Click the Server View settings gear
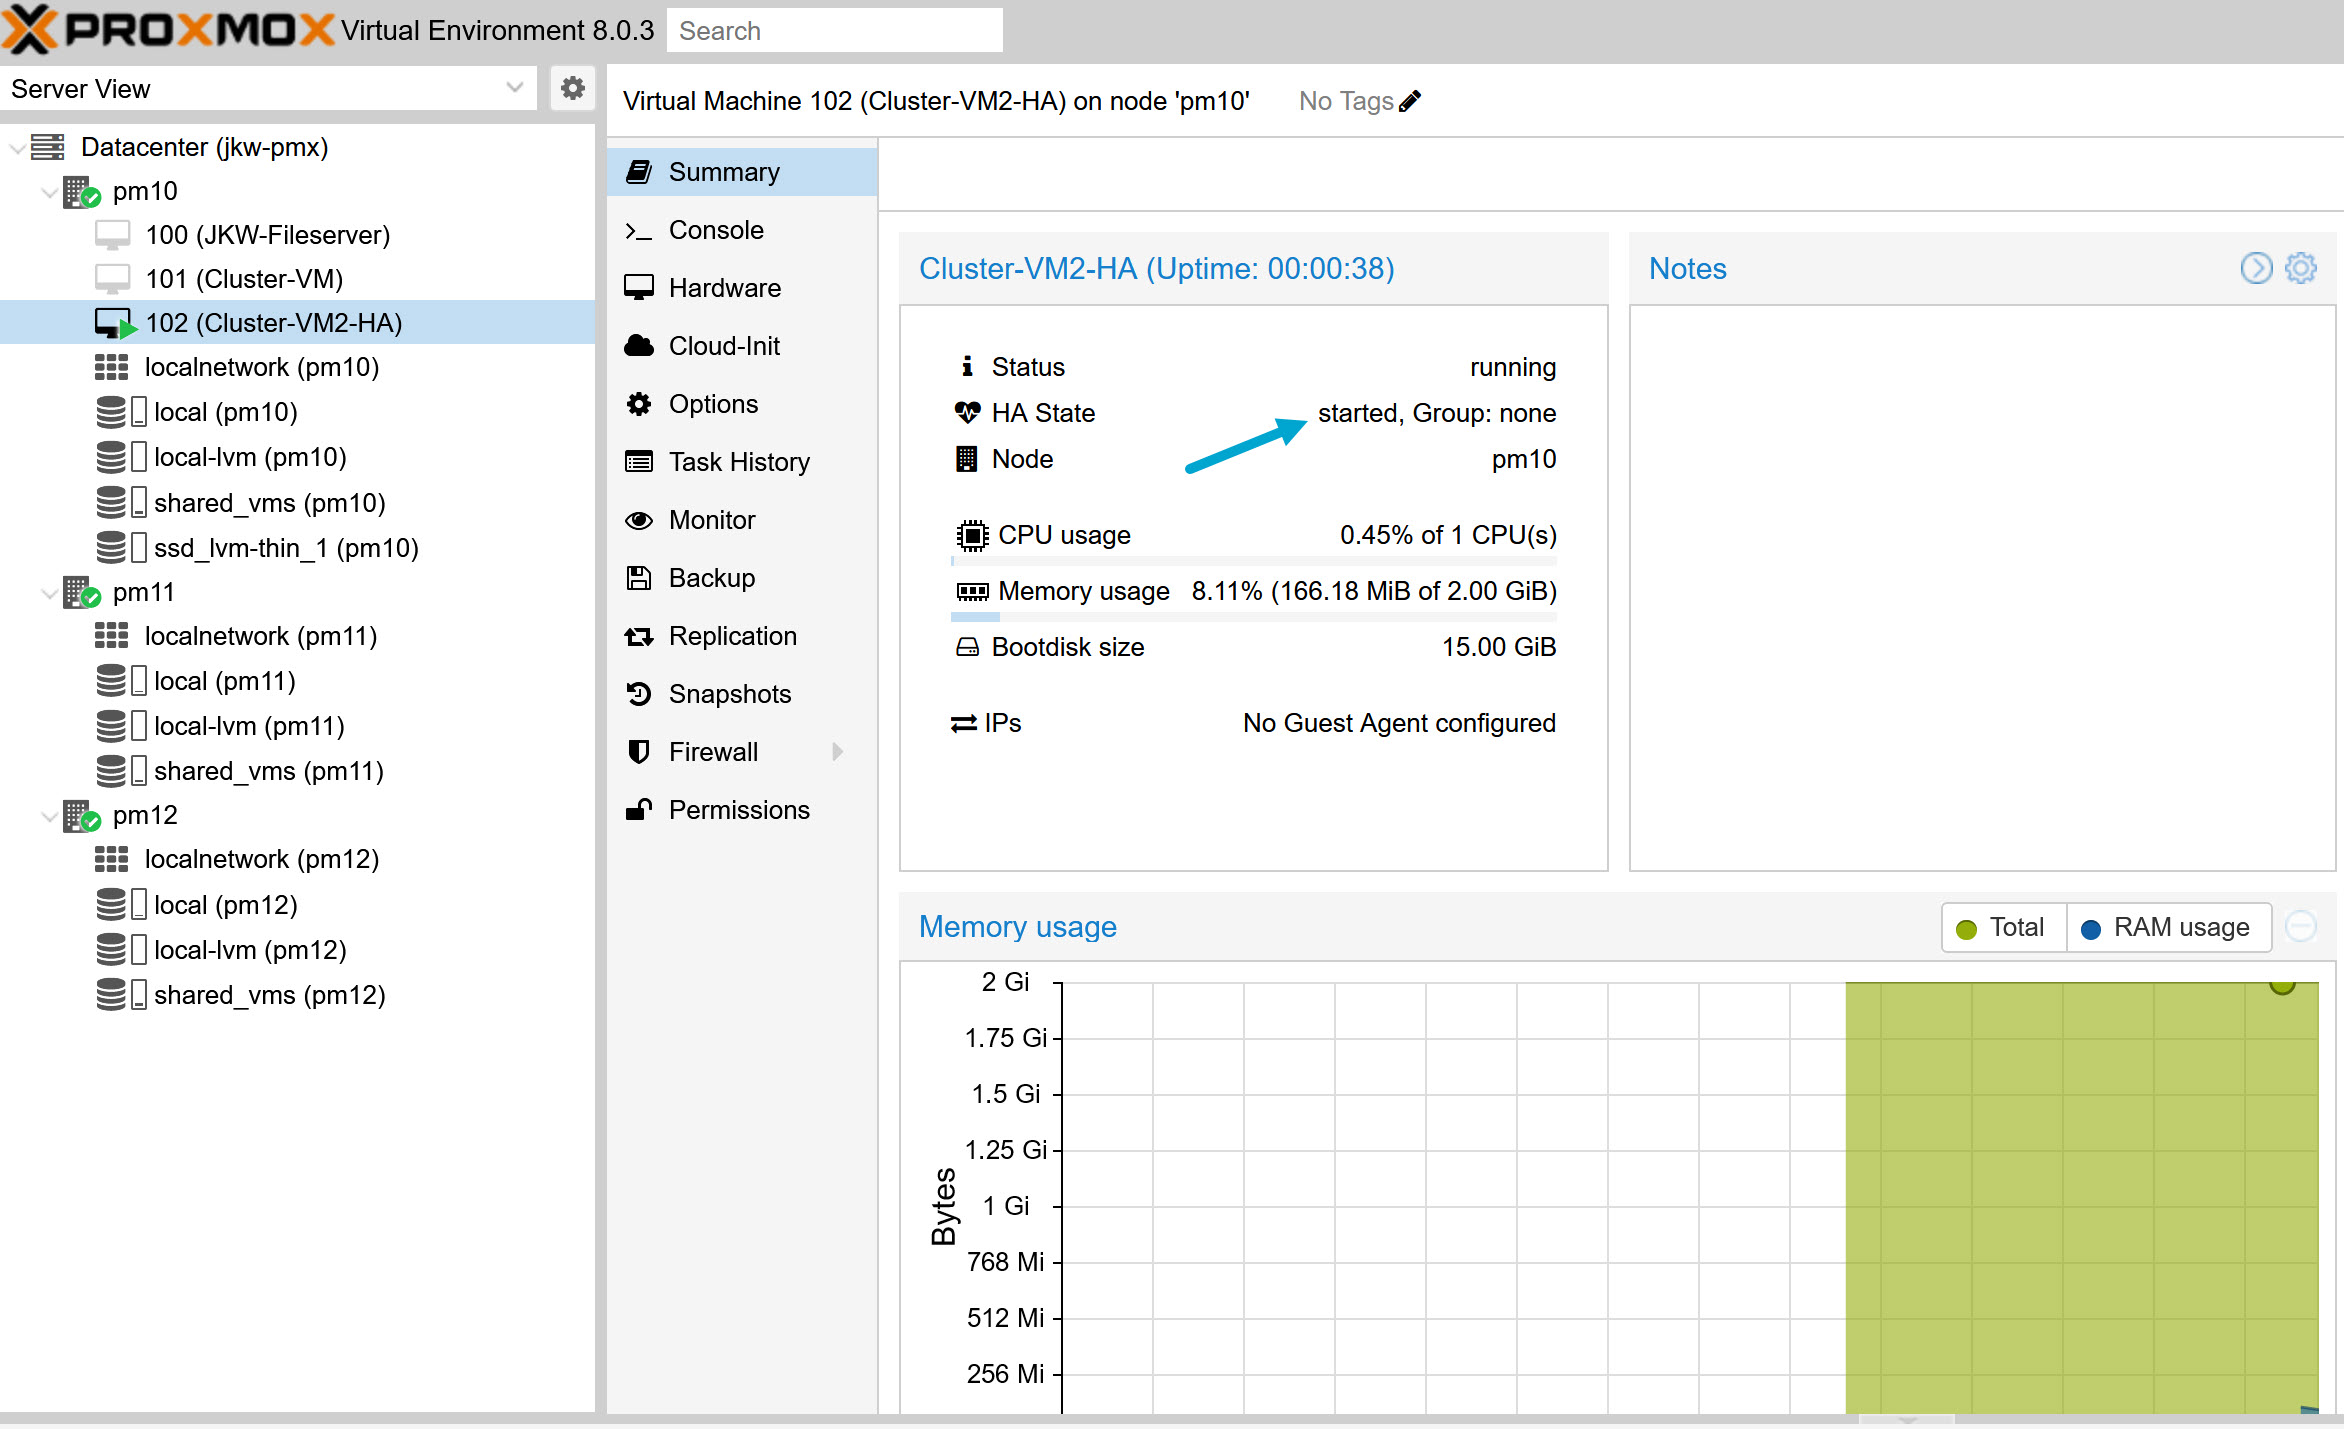This screenshot has width=2344, height=1429. (572, 89)
